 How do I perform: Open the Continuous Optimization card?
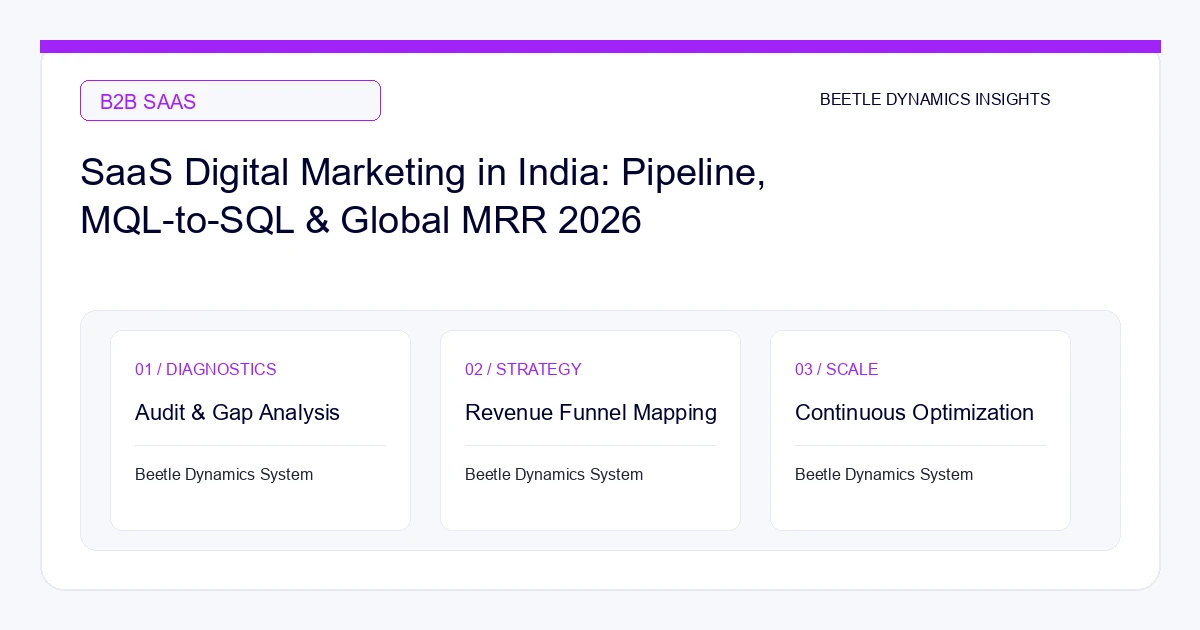pos(920,430)
